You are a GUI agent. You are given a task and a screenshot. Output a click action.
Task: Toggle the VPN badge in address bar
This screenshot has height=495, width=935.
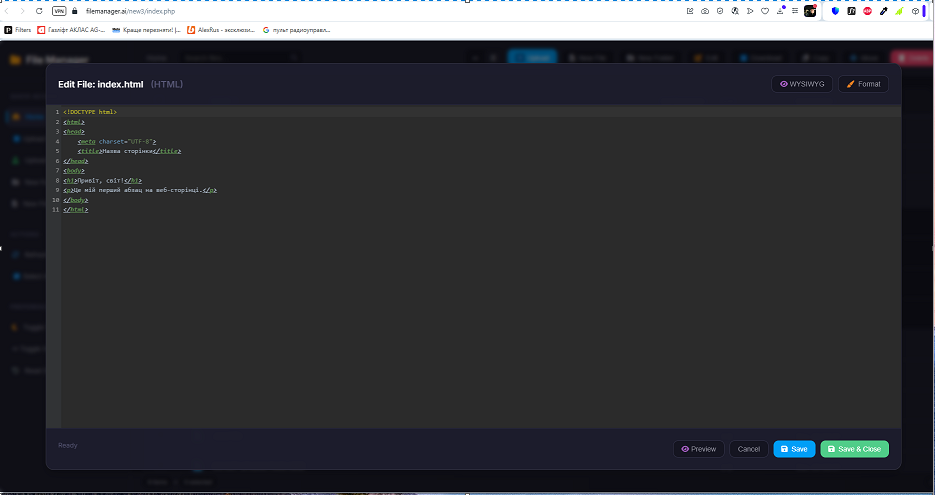(x=58, y=11)
